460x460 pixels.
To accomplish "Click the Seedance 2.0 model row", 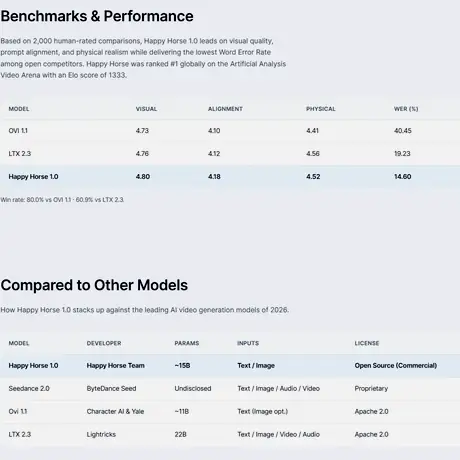I will coord(230,389).
